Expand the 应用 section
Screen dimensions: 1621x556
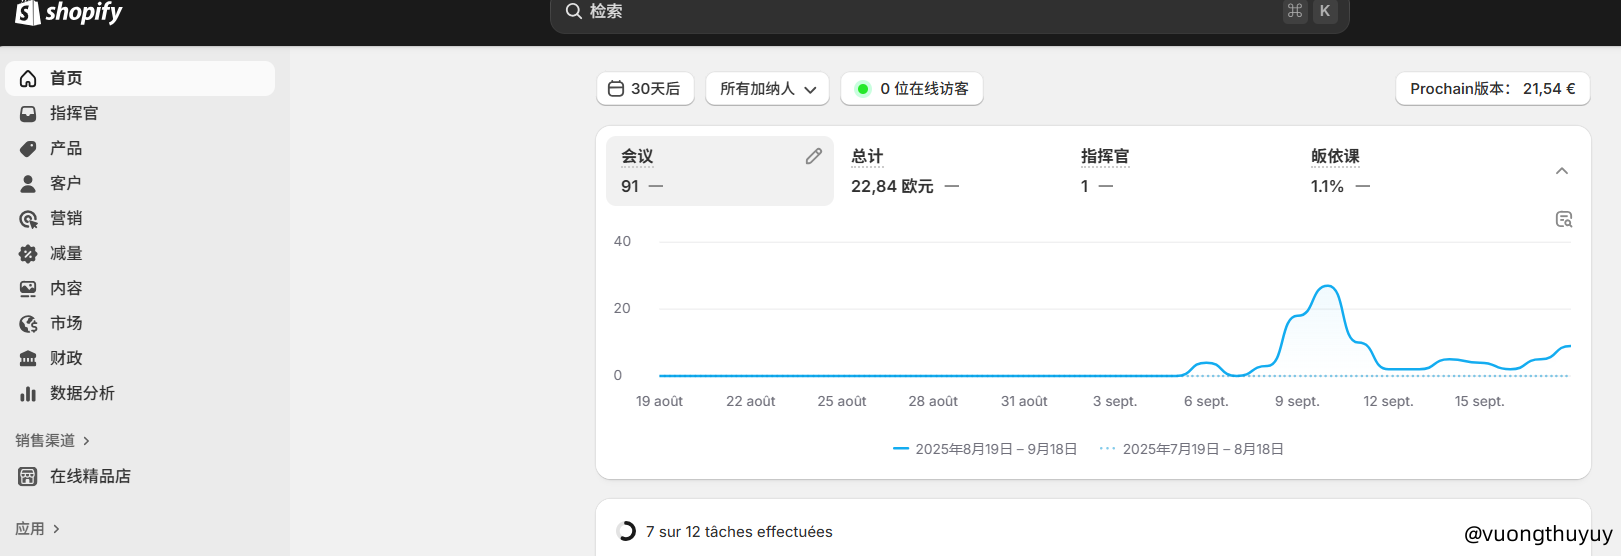coord(38,529)
